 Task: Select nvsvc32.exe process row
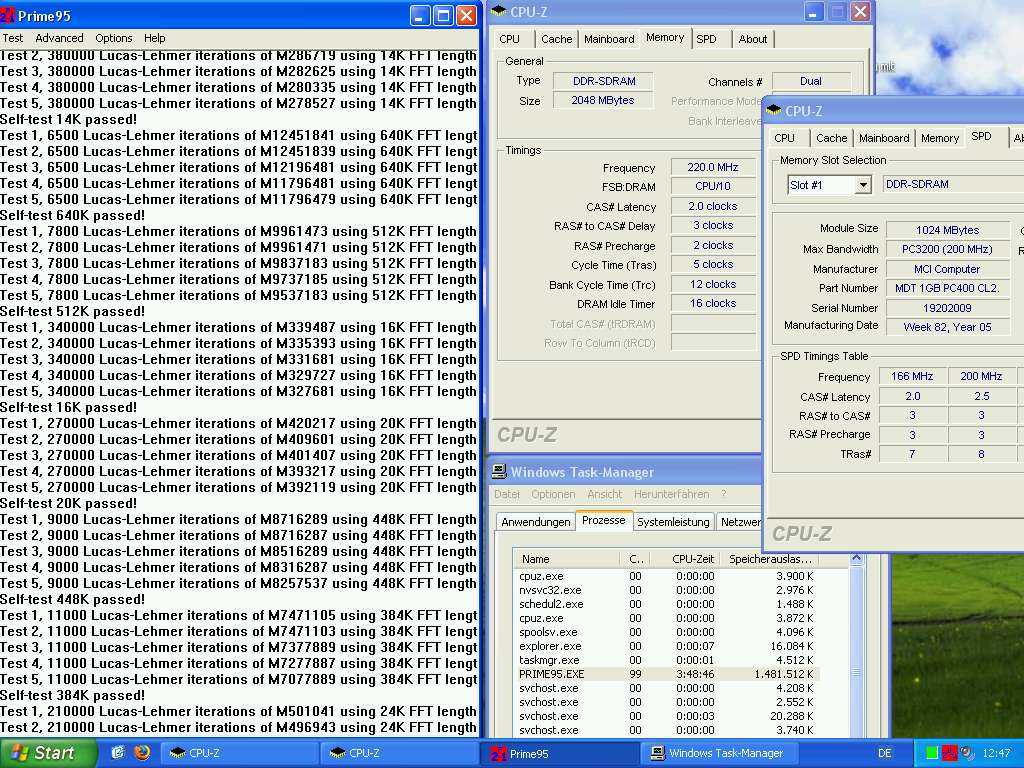(666, 590)
